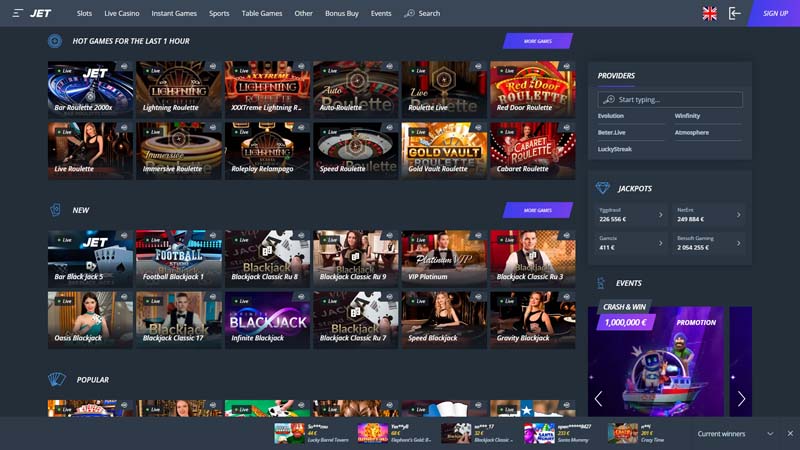The image size is (800, 450).
Task: Open Immersive Roulette game thumbnail
Action: tap(179, 151)
